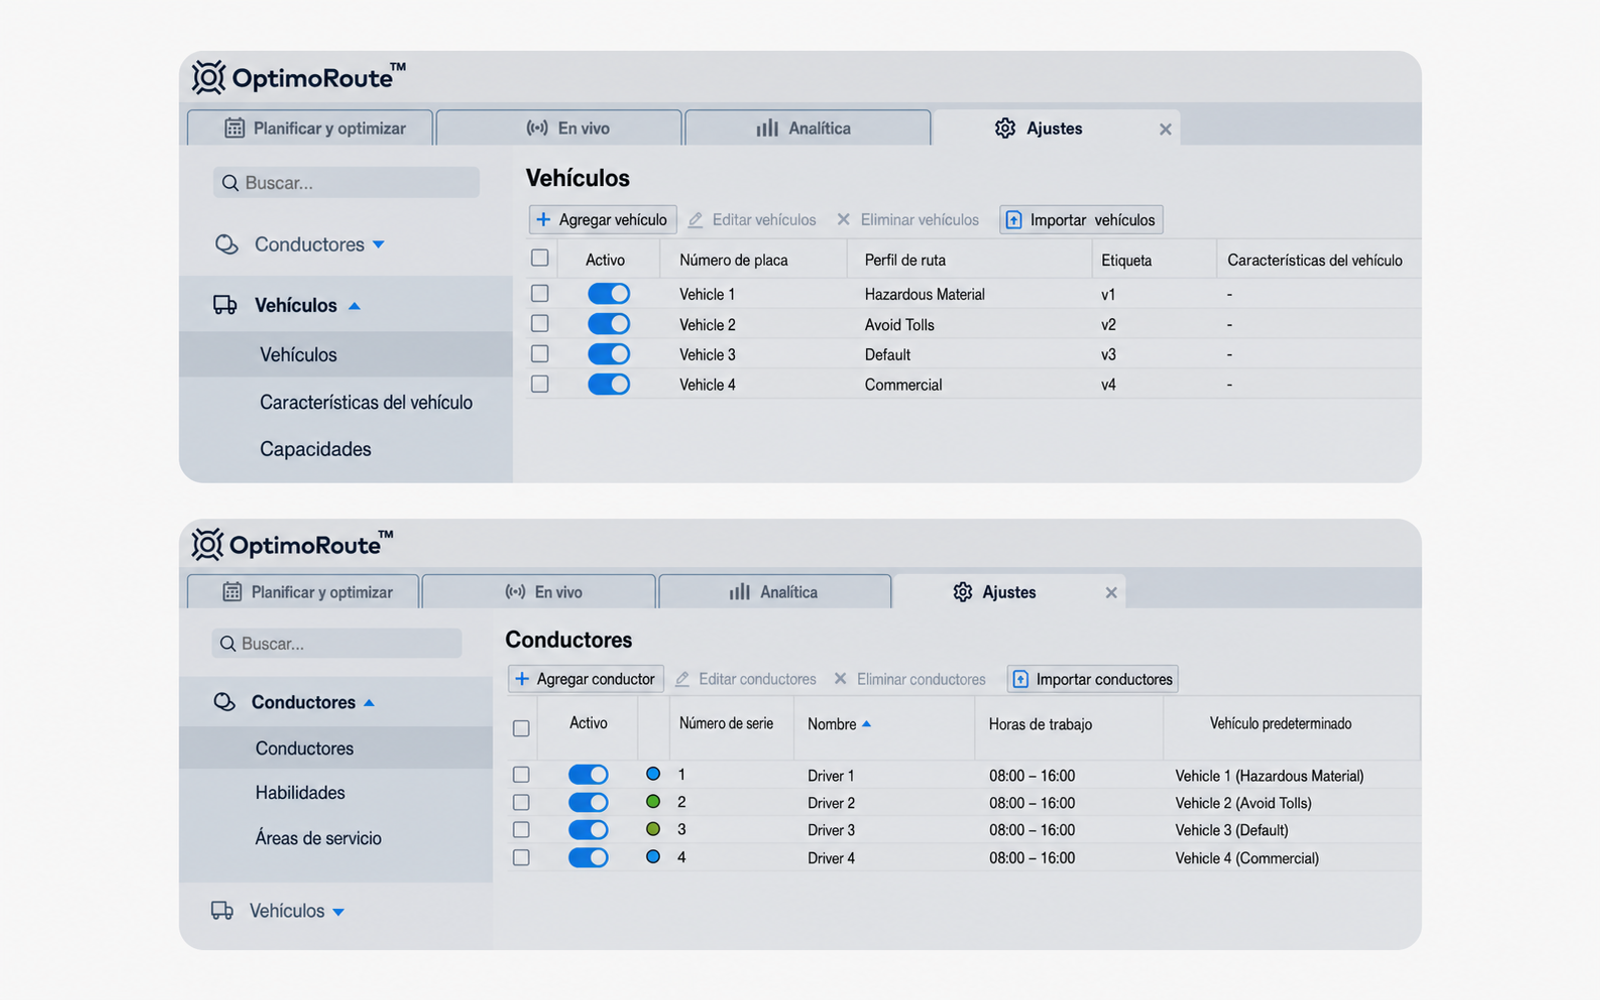This screenshot has width=1600, height=1000.
Task: Click the search magnifier icon in the Conductores panel
Action: click(x=228, y=644)
